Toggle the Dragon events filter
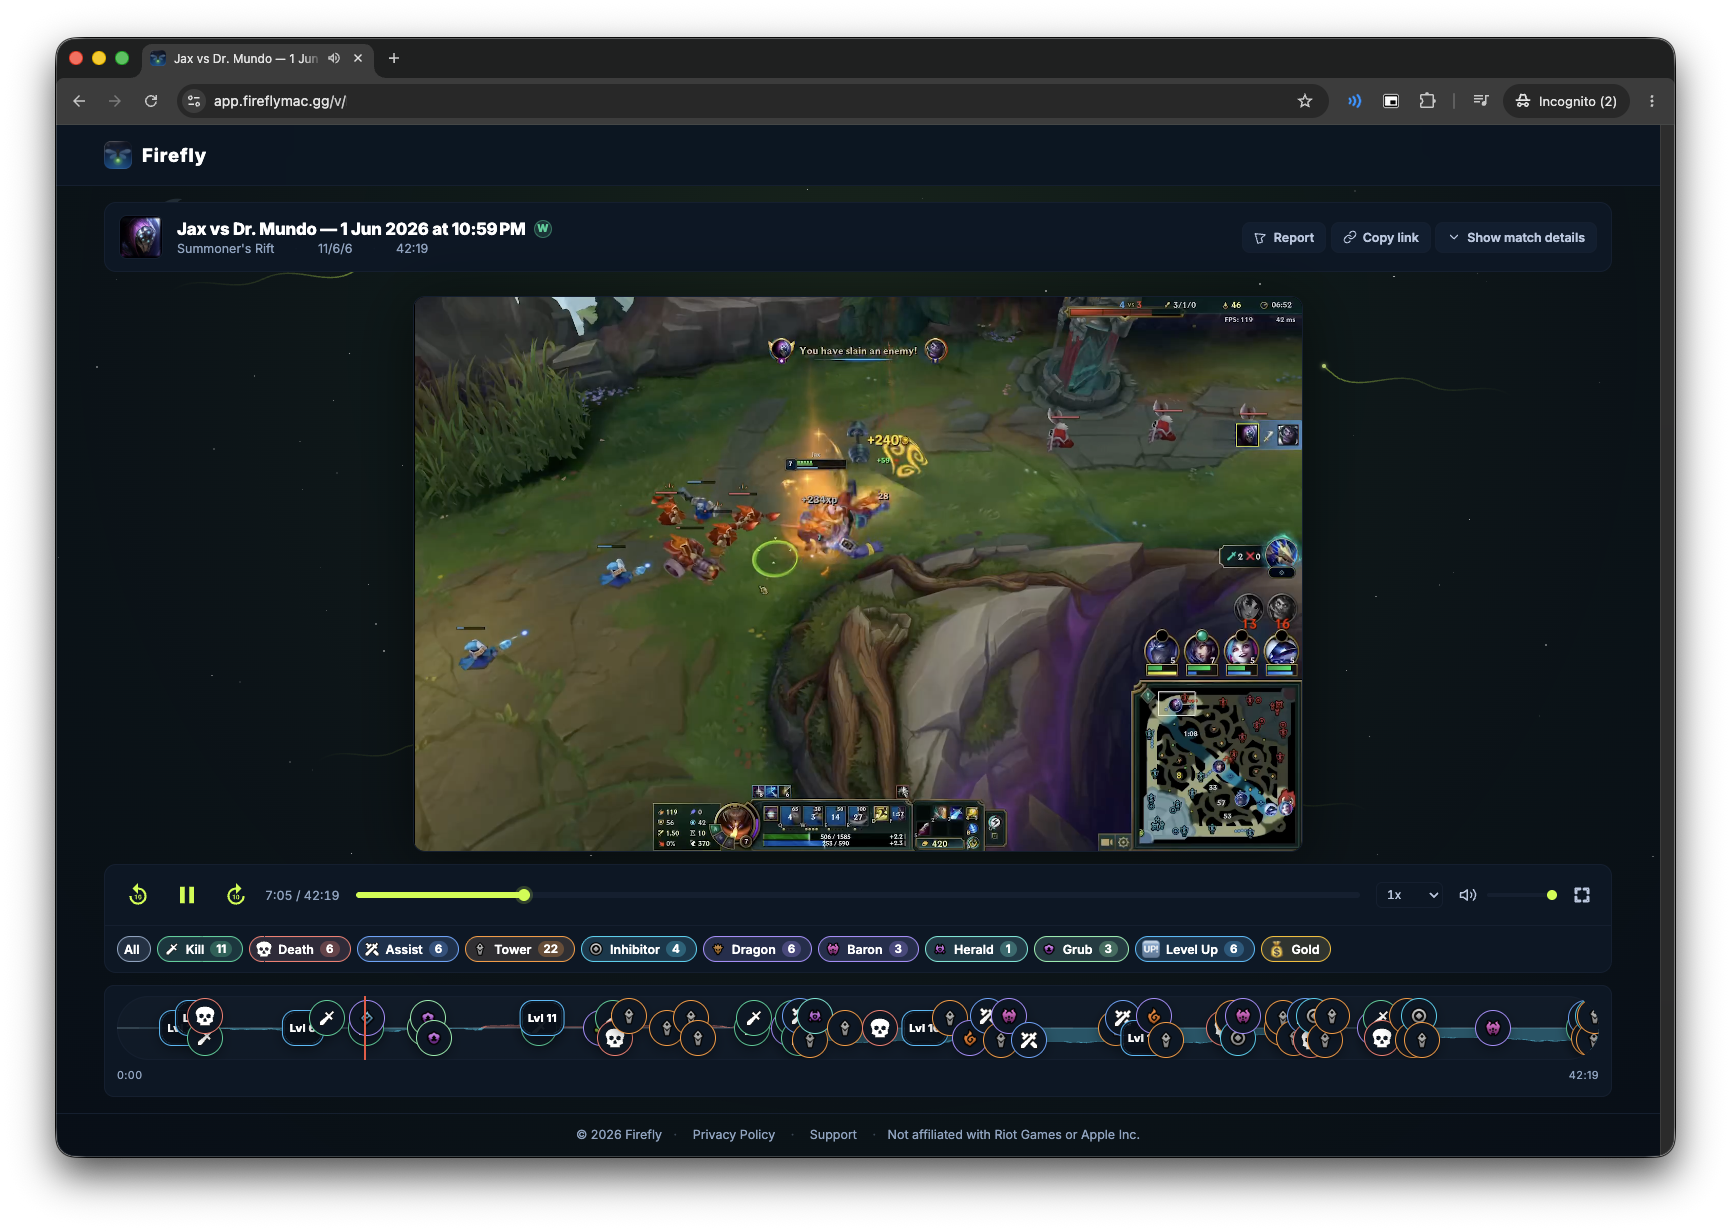This screenshot has width=1731, height=1231. click(x=757, y=949)
